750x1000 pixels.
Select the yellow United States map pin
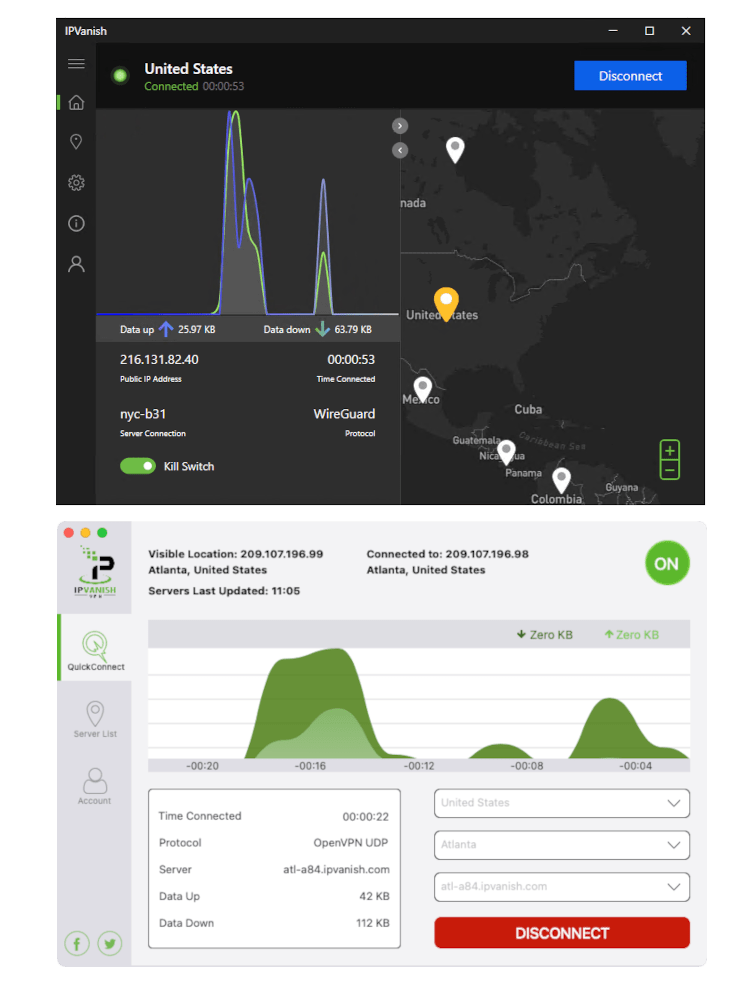(446, 304)
